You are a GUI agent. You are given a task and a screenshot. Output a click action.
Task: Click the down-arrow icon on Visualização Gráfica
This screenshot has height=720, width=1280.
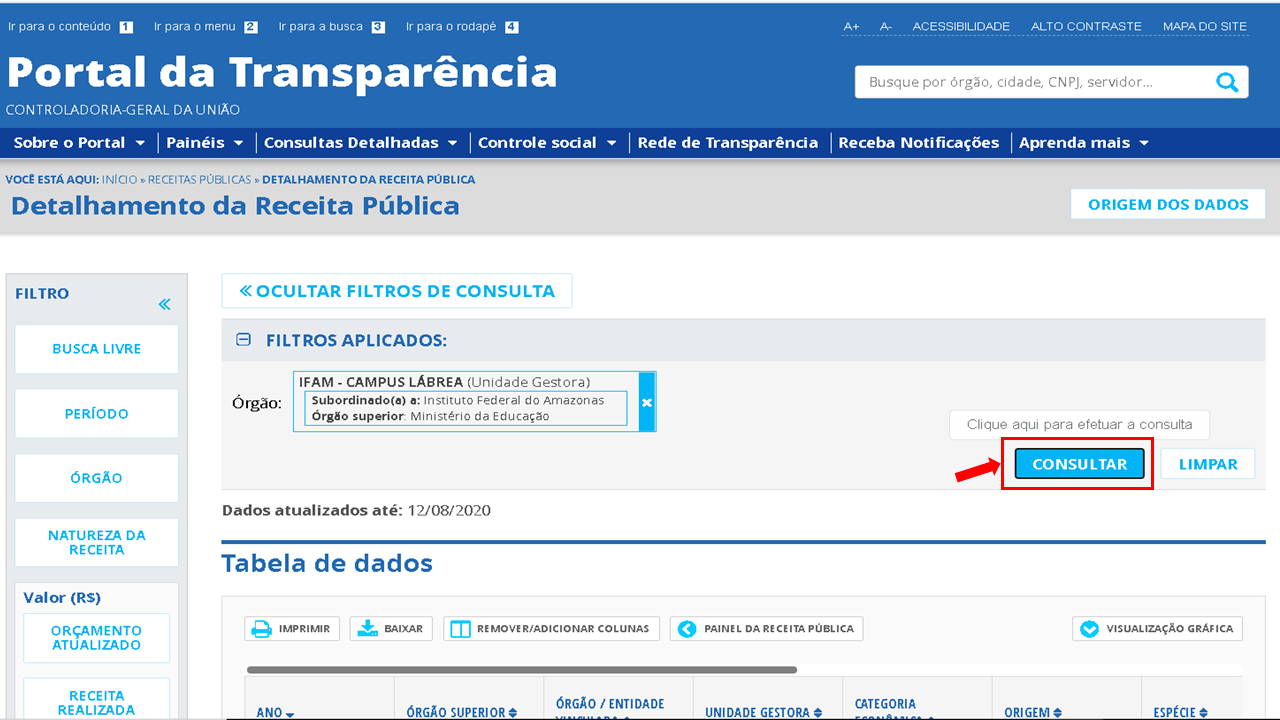[1089, 629]
